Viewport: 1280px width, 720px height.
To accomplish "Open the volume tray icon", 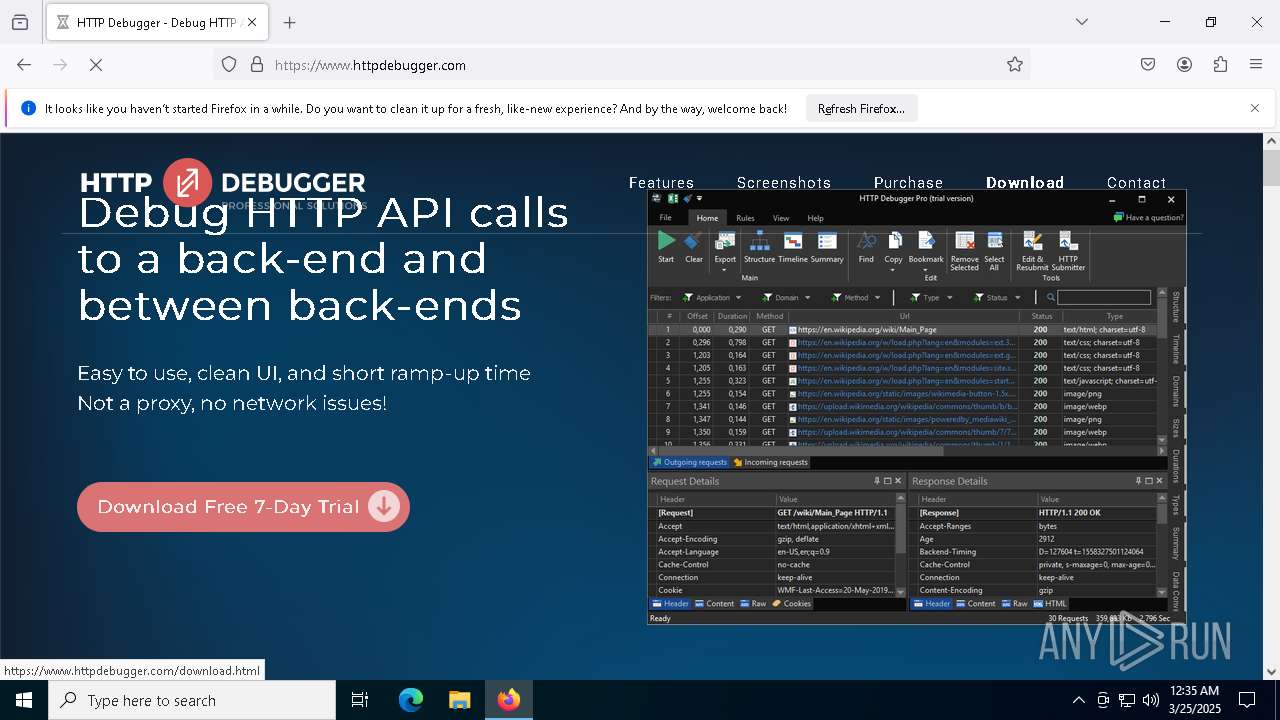I will point(1151,700).
